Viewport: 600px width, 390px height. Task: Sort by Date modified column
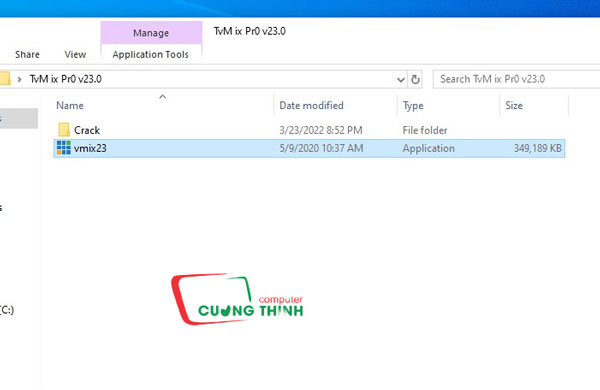(x=311, y=105)
